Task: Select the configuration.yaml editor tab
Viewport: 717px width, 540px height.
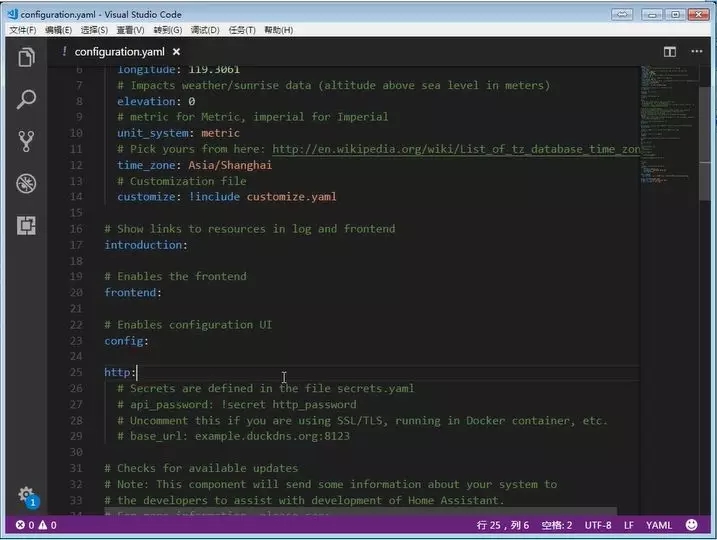Action: click(x=119, y=52)
